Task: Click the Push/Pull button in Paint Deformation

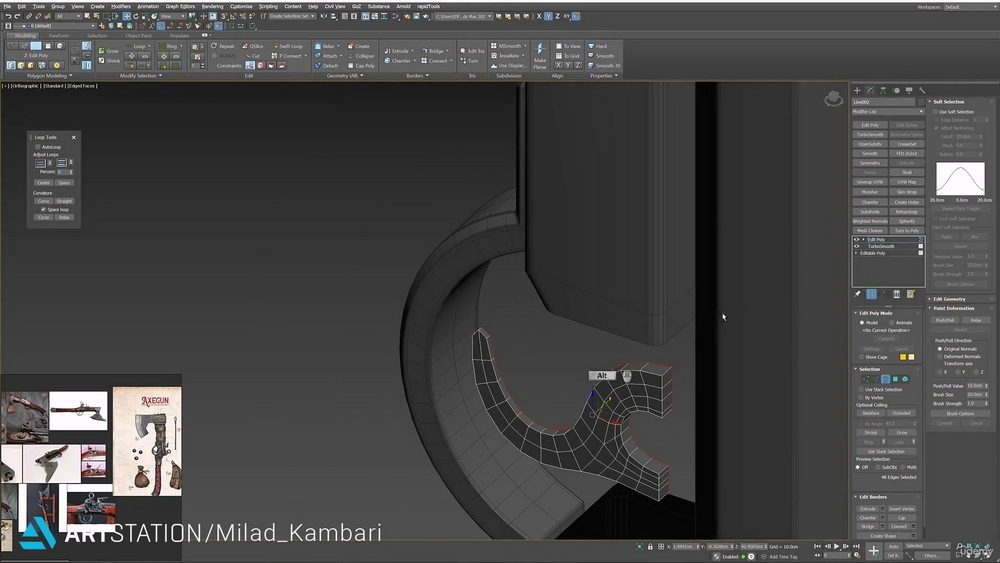Action: pos(945,320)
